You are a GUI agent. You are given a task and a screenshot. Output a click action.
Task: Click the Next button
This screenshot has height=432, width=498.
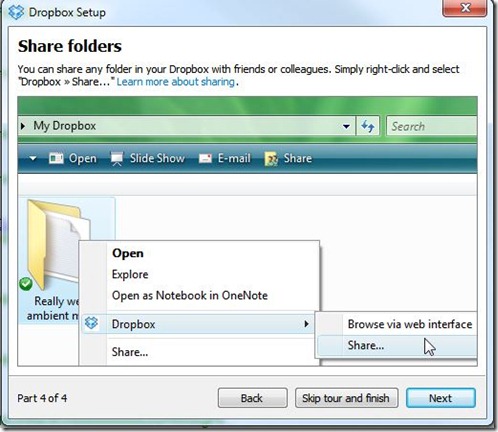441,398
